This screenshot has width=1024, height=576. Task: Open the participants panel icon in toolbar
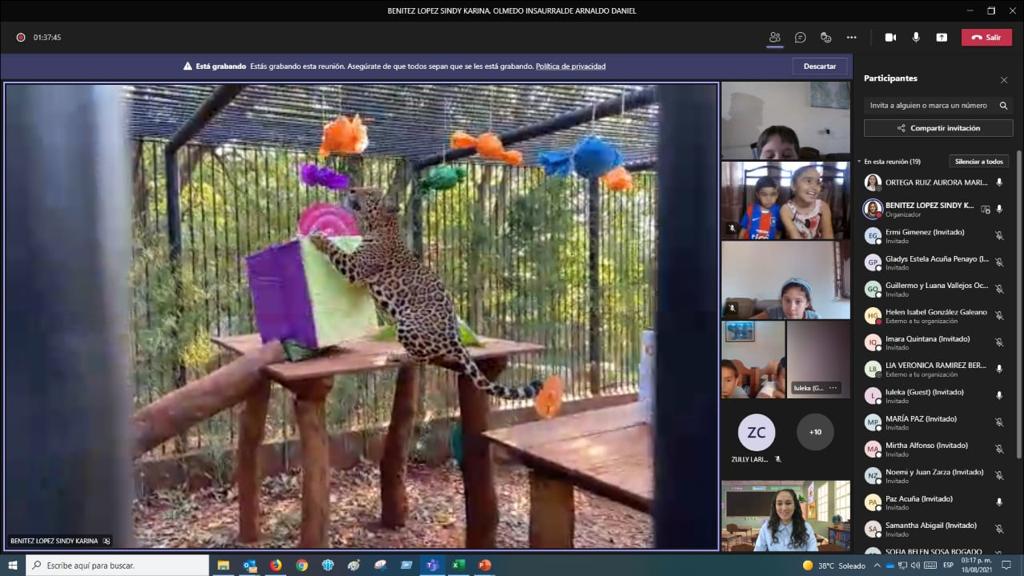tap(775, 37)
